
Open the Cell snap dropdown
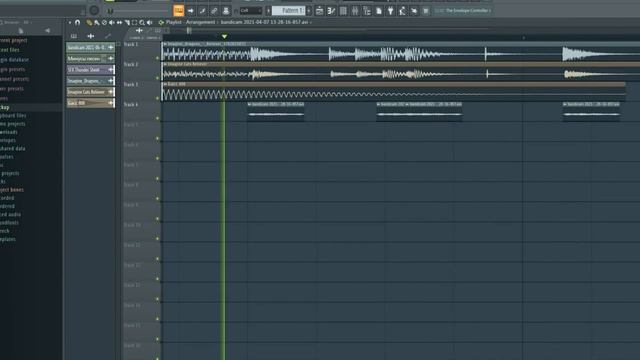tap(250, 11)
